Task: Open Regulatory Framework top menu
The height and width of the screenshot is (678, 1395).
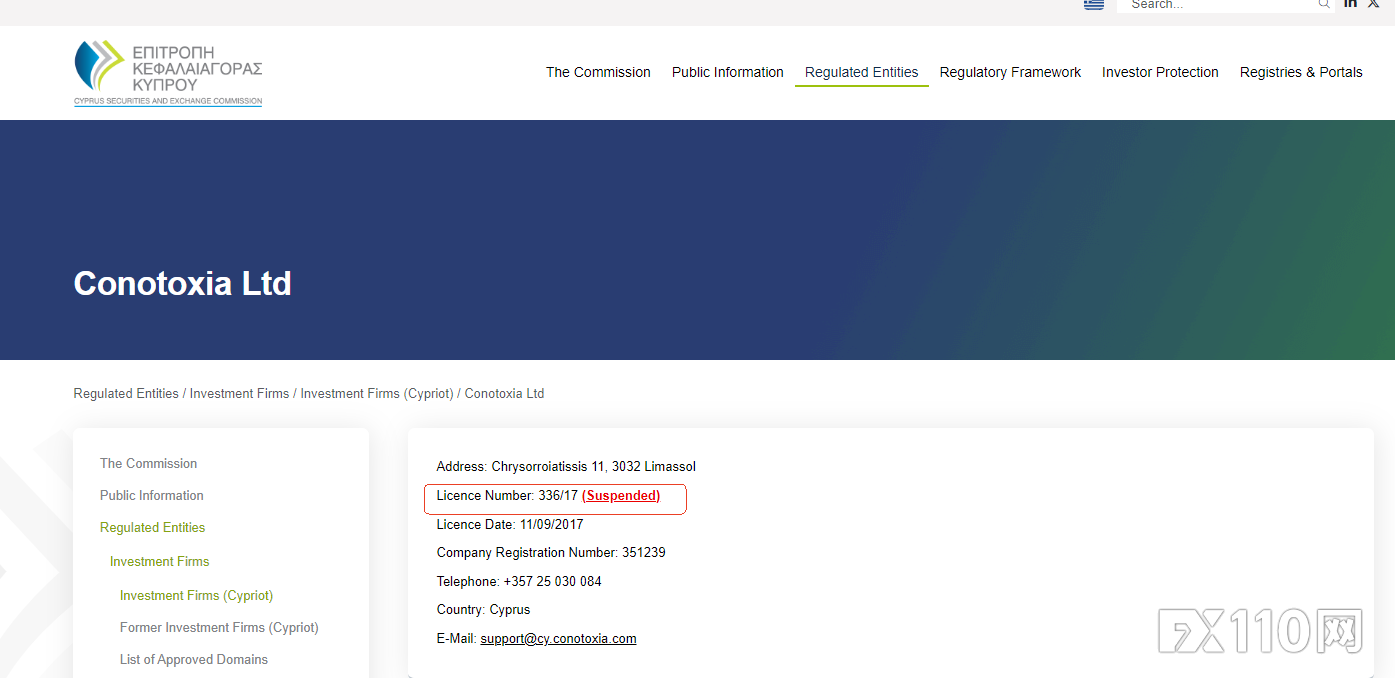Action: point(1010,72)
